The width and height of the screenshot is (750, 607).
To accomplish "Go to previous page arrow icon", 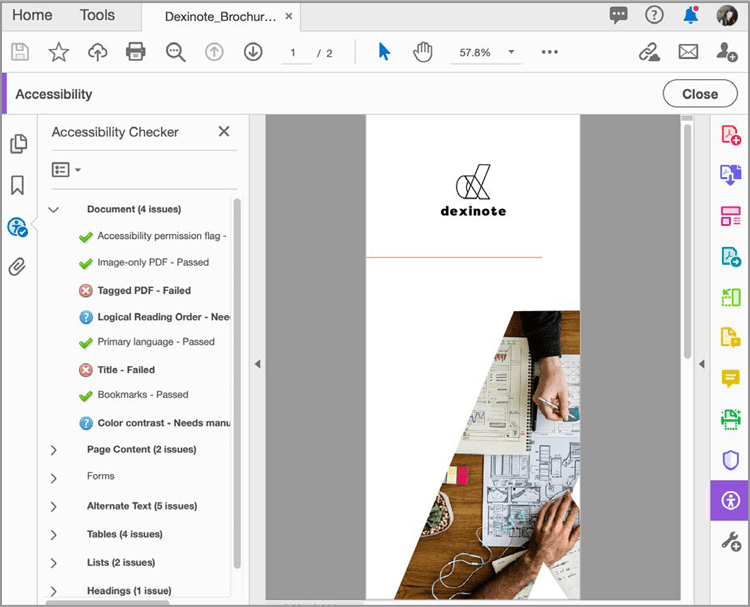I will click(214, 52).
